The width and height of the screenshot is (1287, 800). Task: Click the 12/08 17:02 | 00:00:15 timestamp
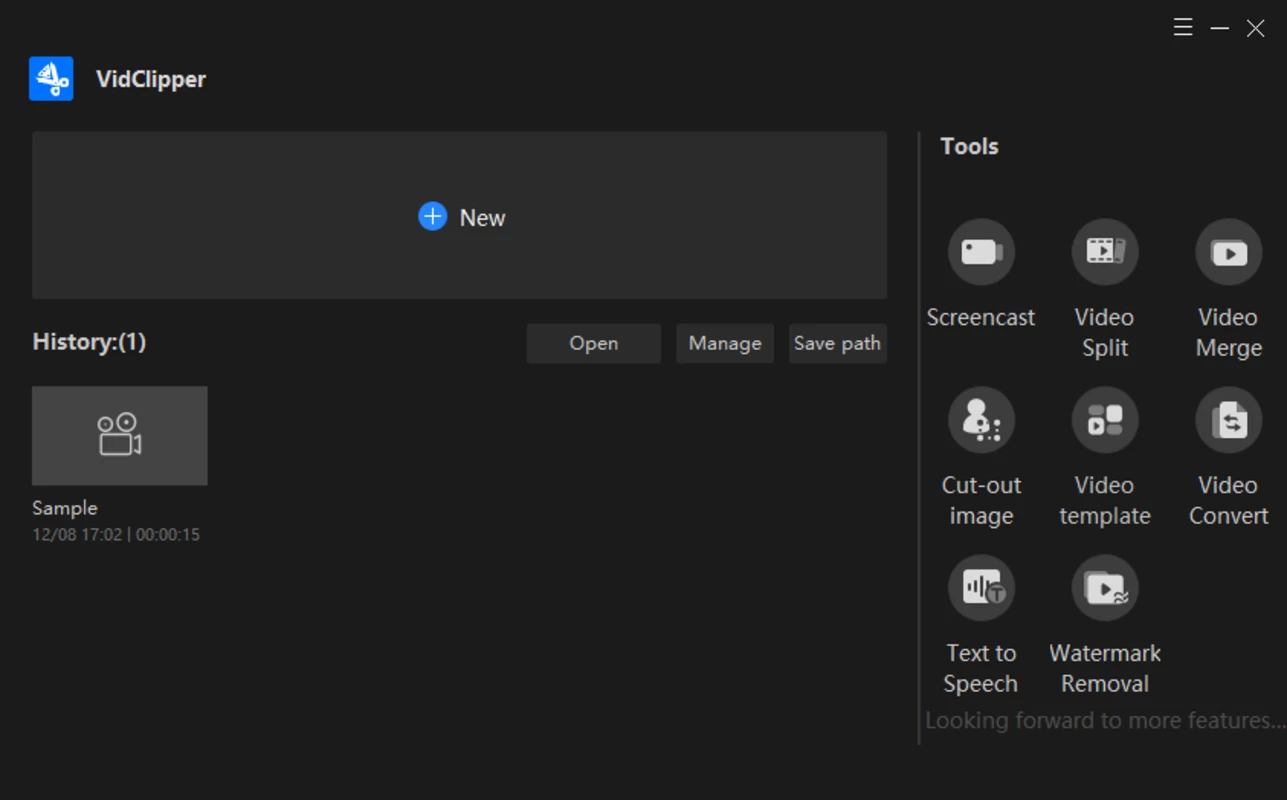tap(116, 535)
